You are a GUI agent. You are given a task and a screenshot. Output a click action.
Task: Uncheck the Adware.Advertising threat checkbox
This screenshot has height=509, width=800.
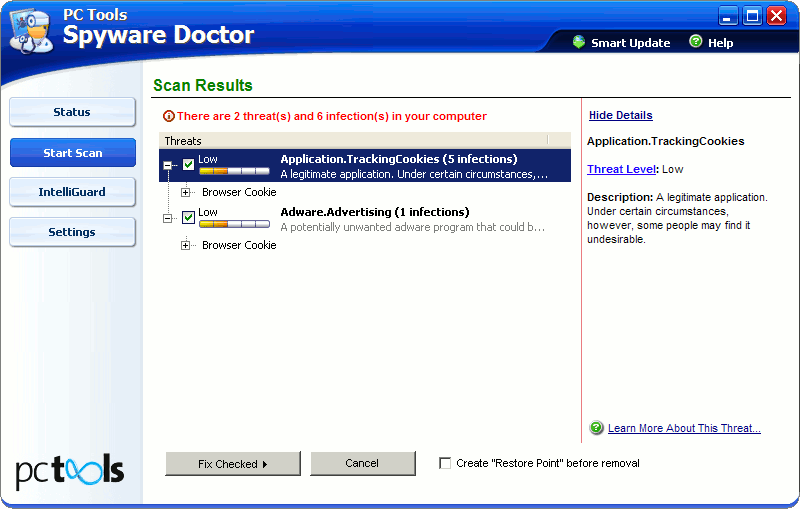[188, 217]
